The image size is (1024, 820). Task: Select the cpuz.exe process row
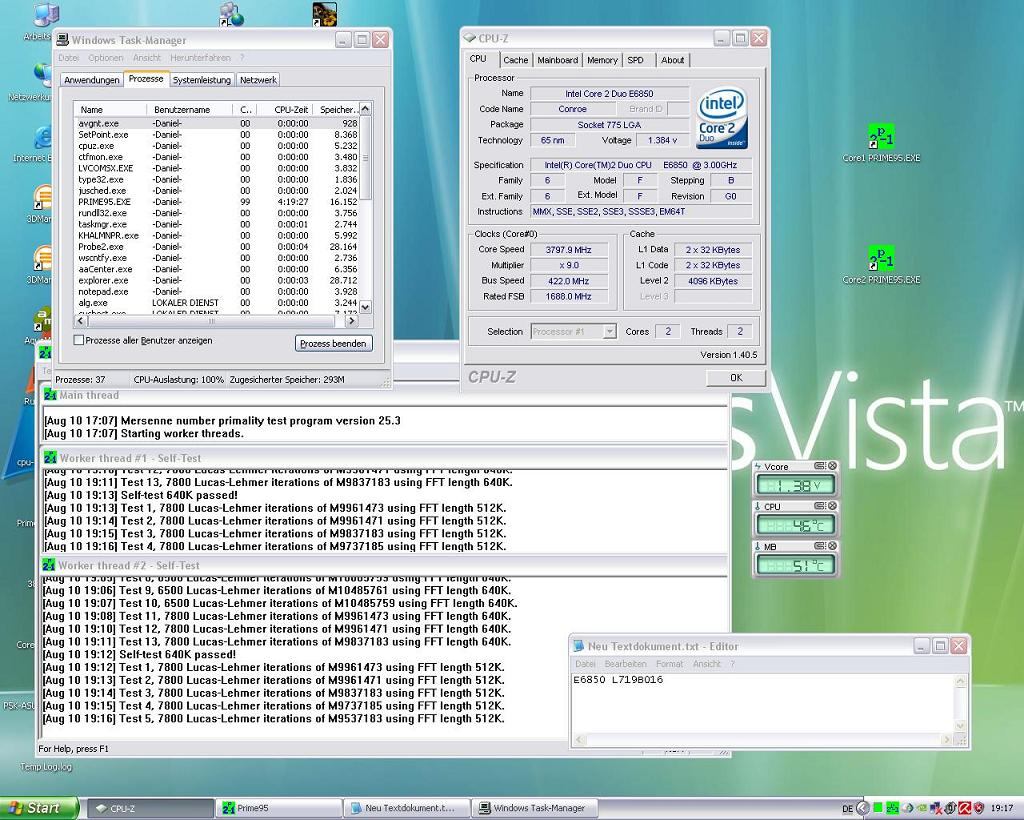click(217, 146)
